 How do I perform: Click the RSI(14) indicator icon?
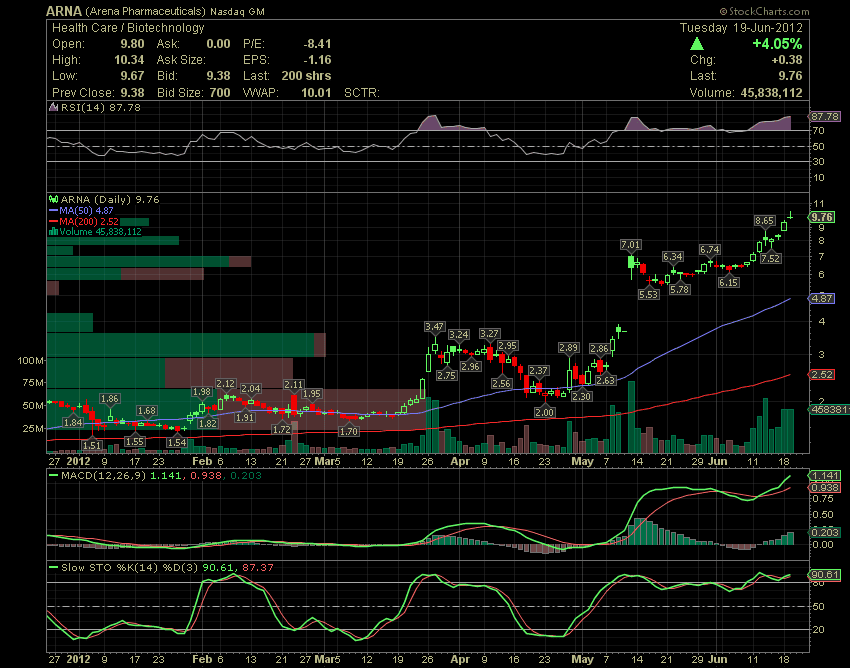point(53,107)
